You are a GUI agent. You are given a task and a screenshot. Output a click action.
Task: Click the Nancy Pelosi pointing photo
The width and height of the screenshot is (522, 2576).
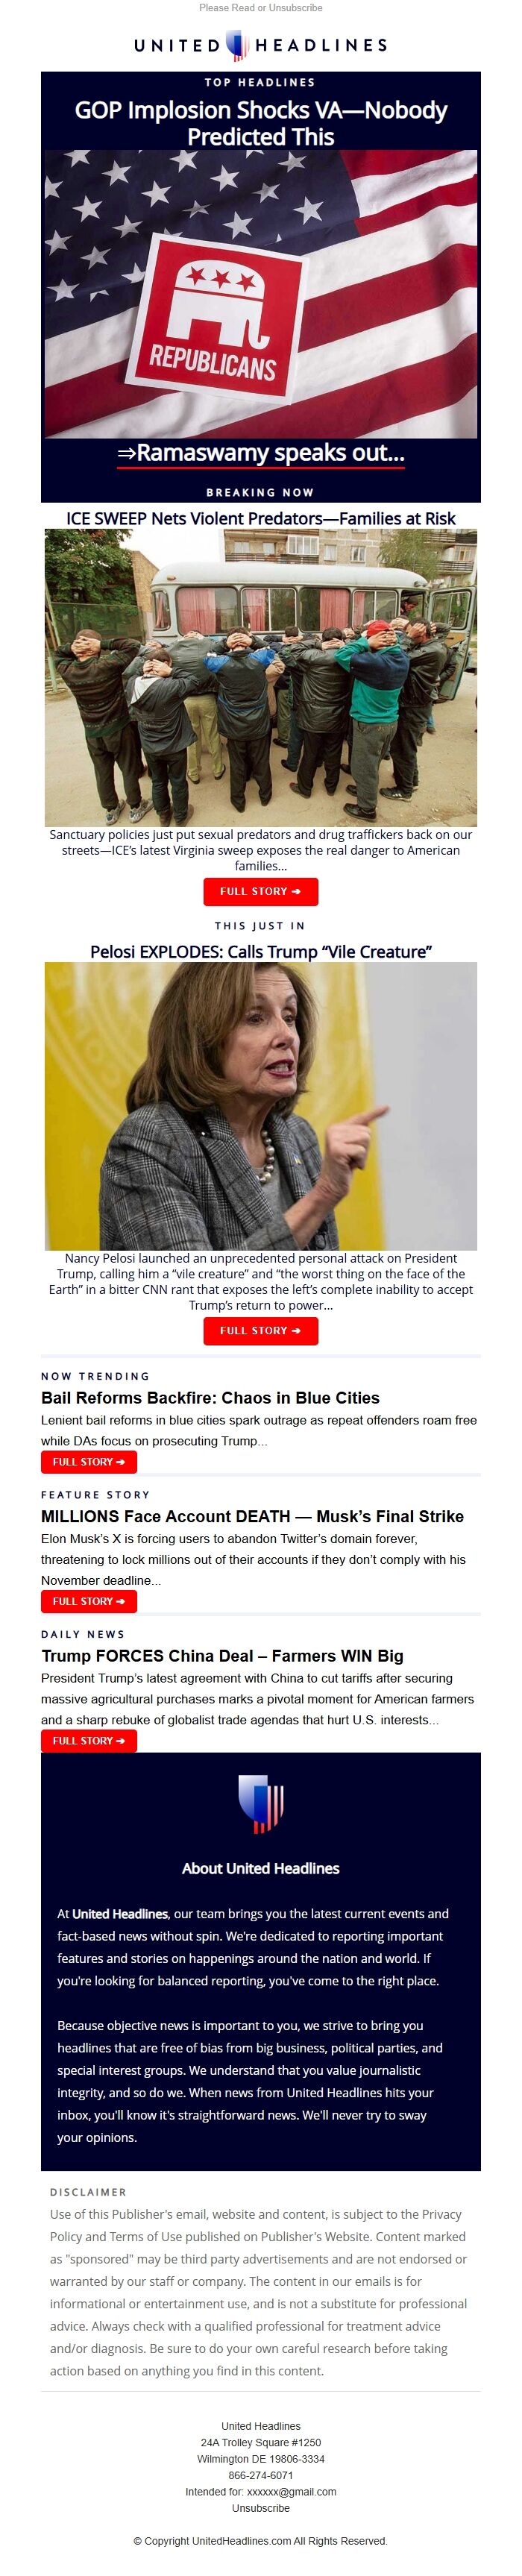pyautogui.click(x=261, y=1106)
